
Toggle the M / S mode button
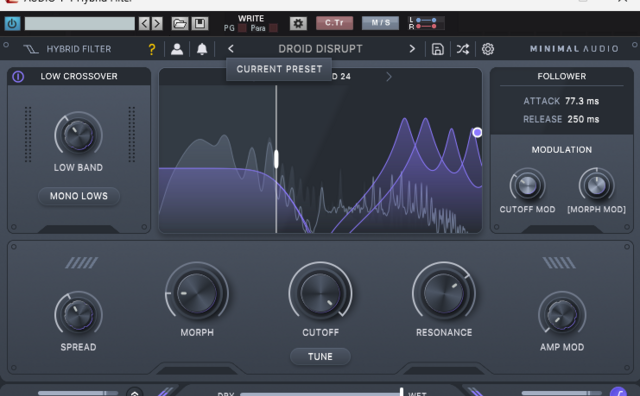(380, 23)
